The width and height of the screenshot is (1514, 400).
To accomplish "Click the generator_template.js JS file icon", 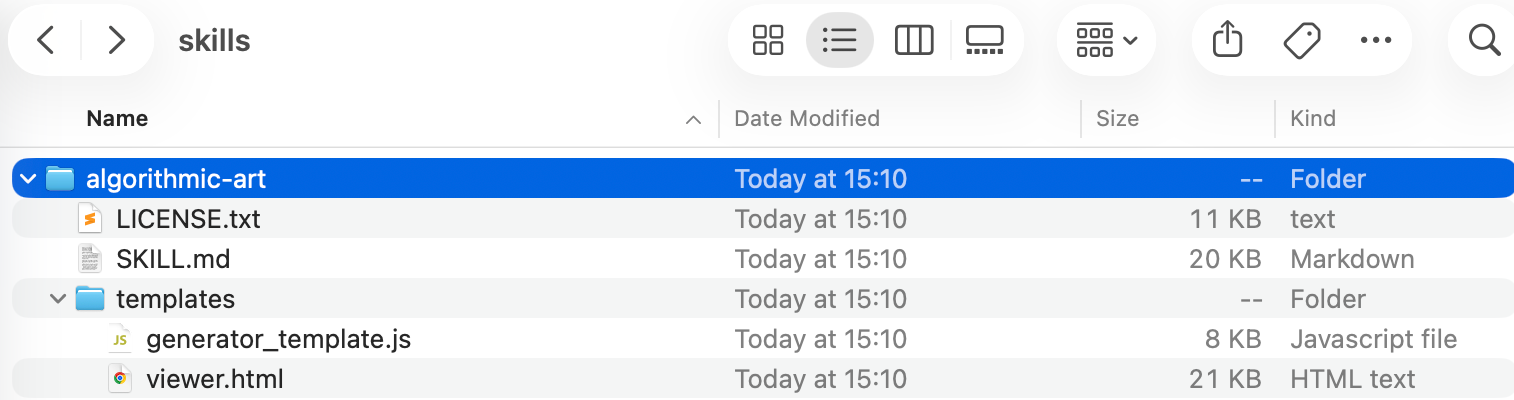I will click(120, 339).
